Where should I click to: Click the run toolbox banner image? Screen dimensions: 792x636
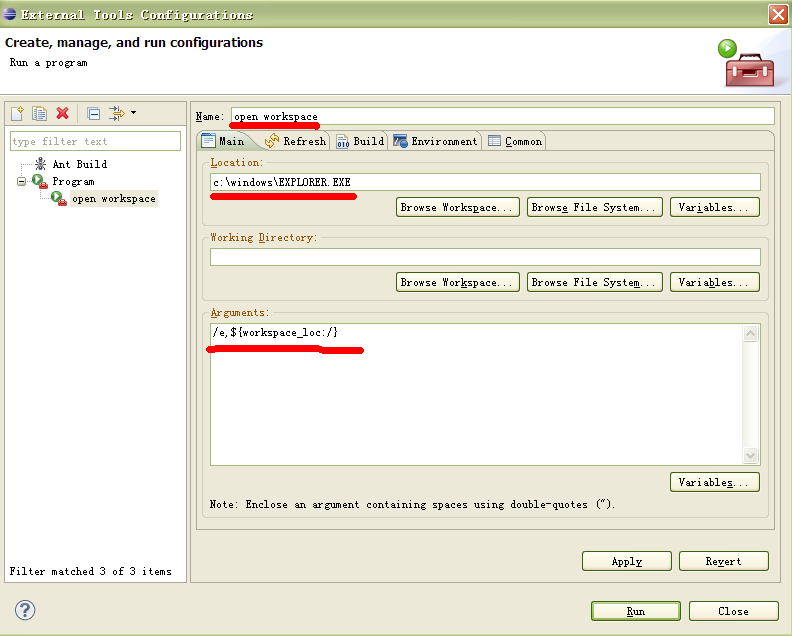coord(747,63)
